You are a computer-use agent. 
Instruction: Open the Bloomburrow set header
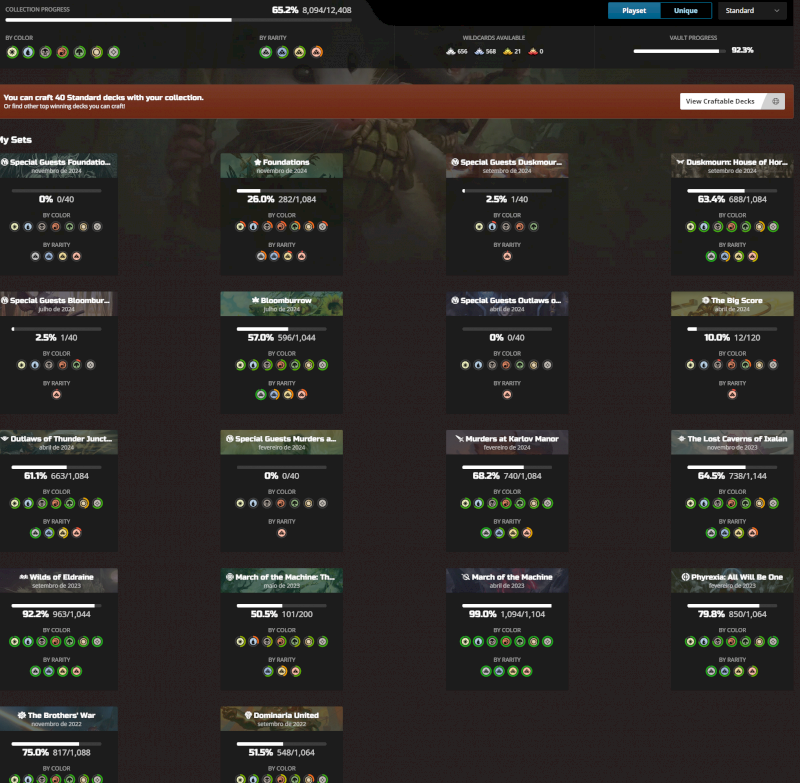(282, 304)
